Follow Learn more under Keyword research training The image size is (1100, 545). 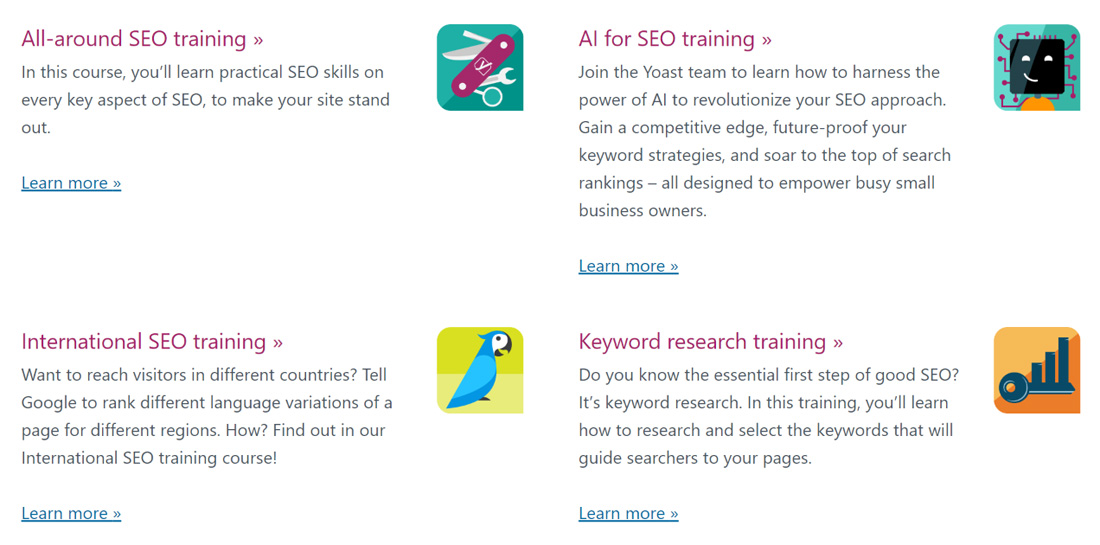629,513
